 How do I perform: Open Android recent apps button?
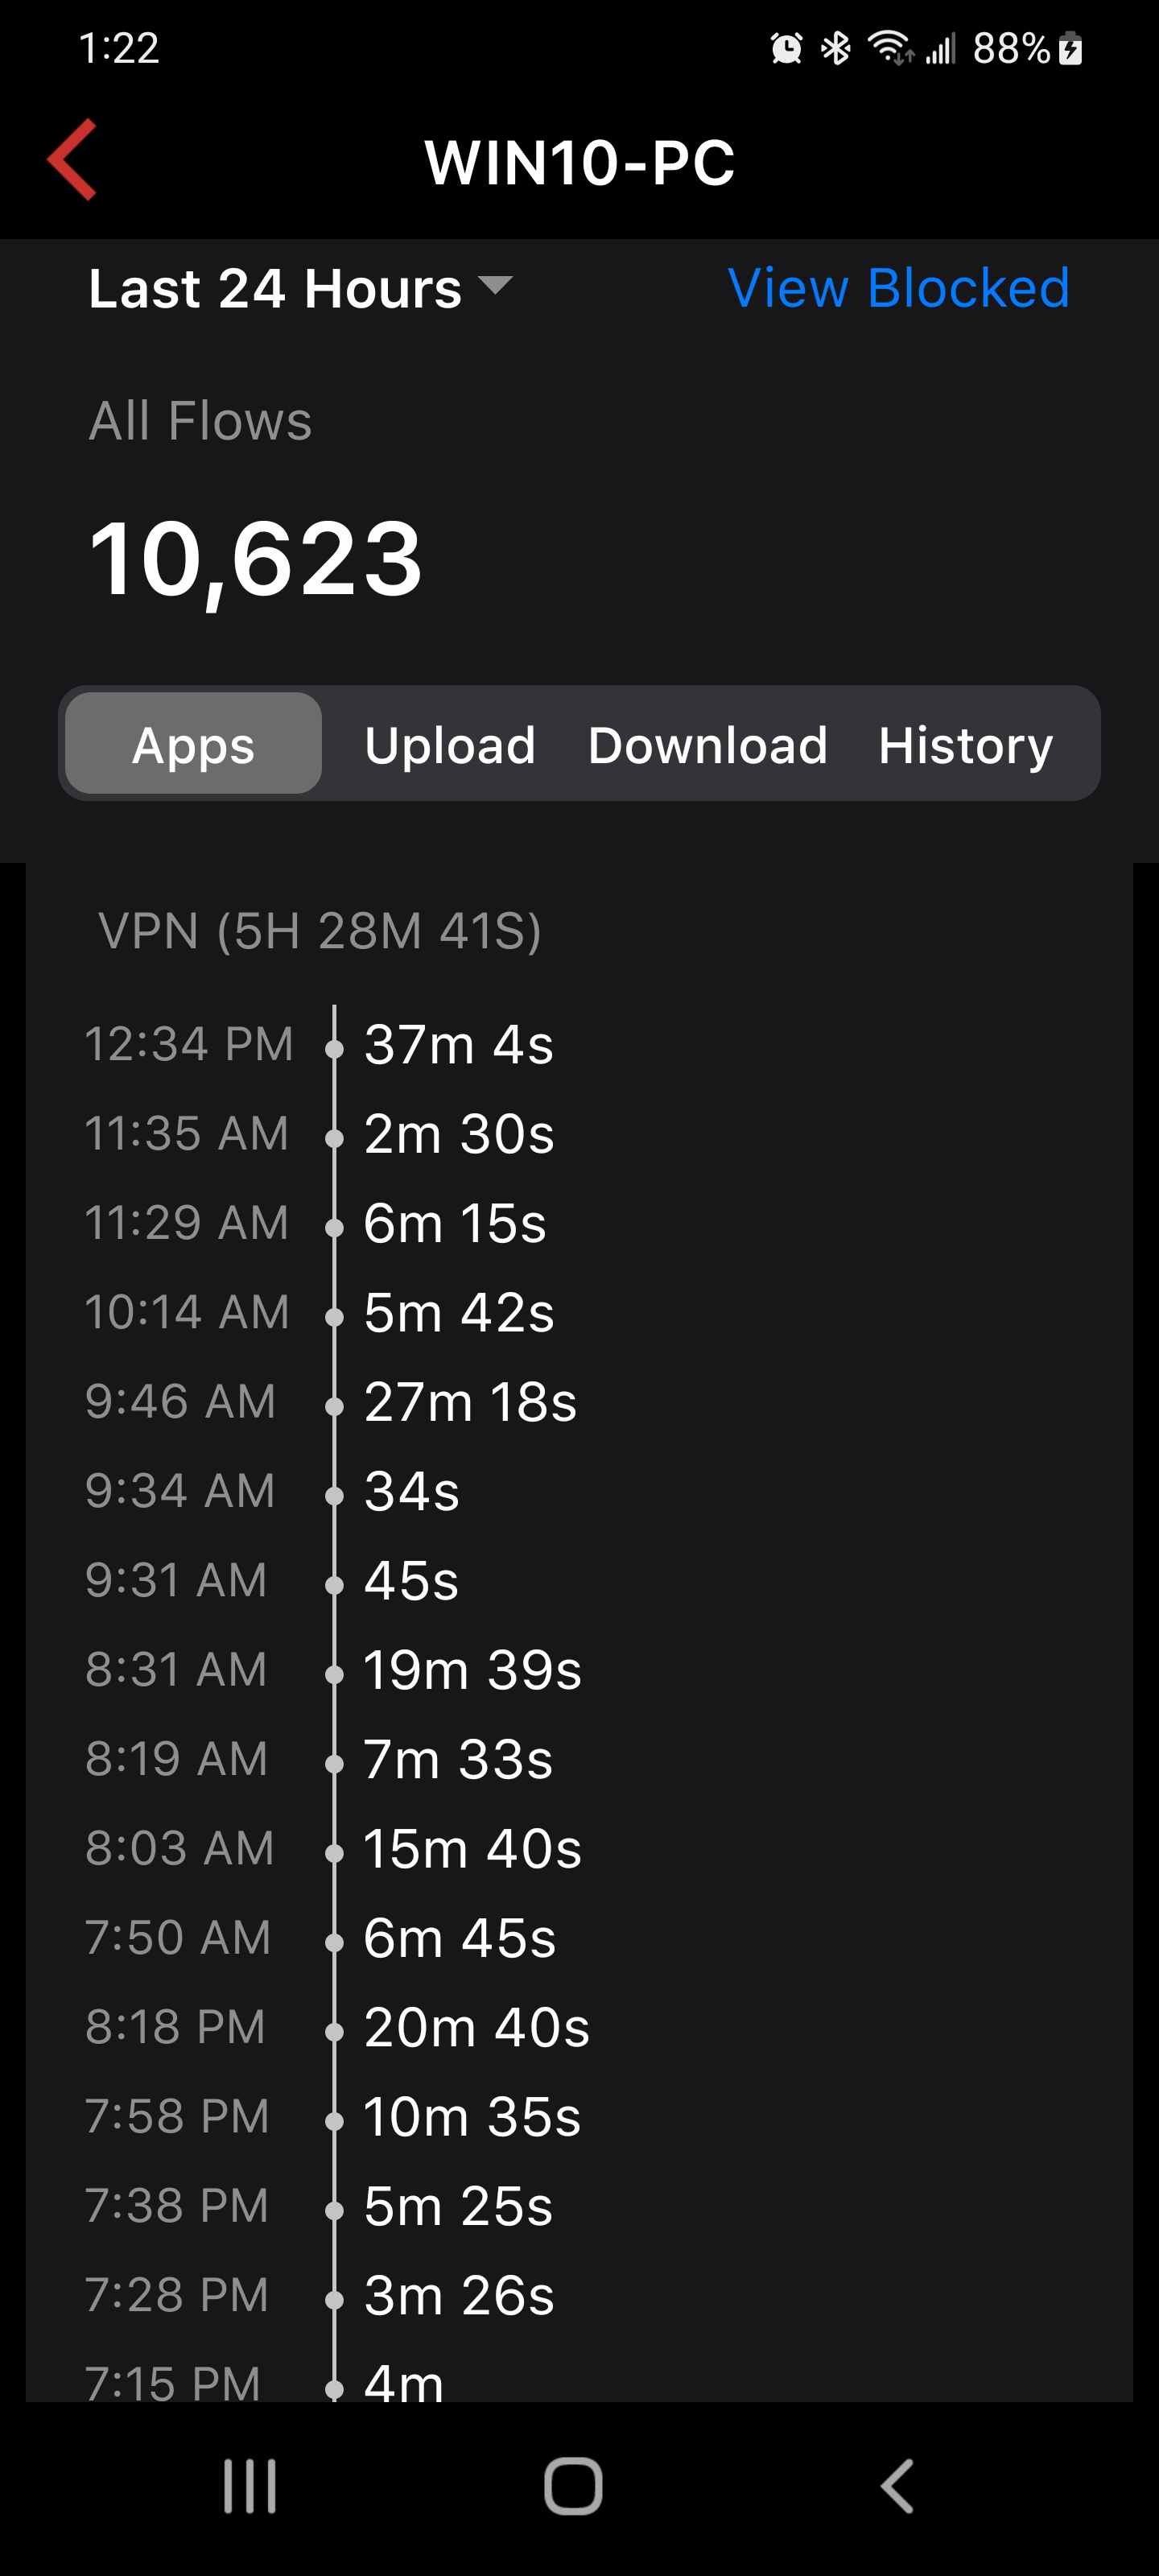pyautogui.click(x=250, y=2485)
